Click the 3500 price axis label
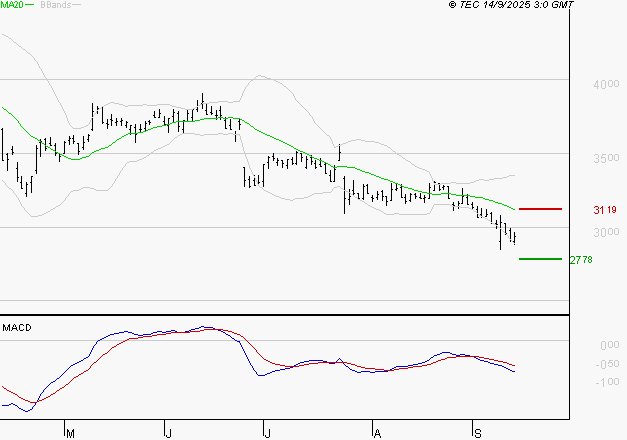The height and width of the screenshot is (440, 627). [x=604, y=159]
